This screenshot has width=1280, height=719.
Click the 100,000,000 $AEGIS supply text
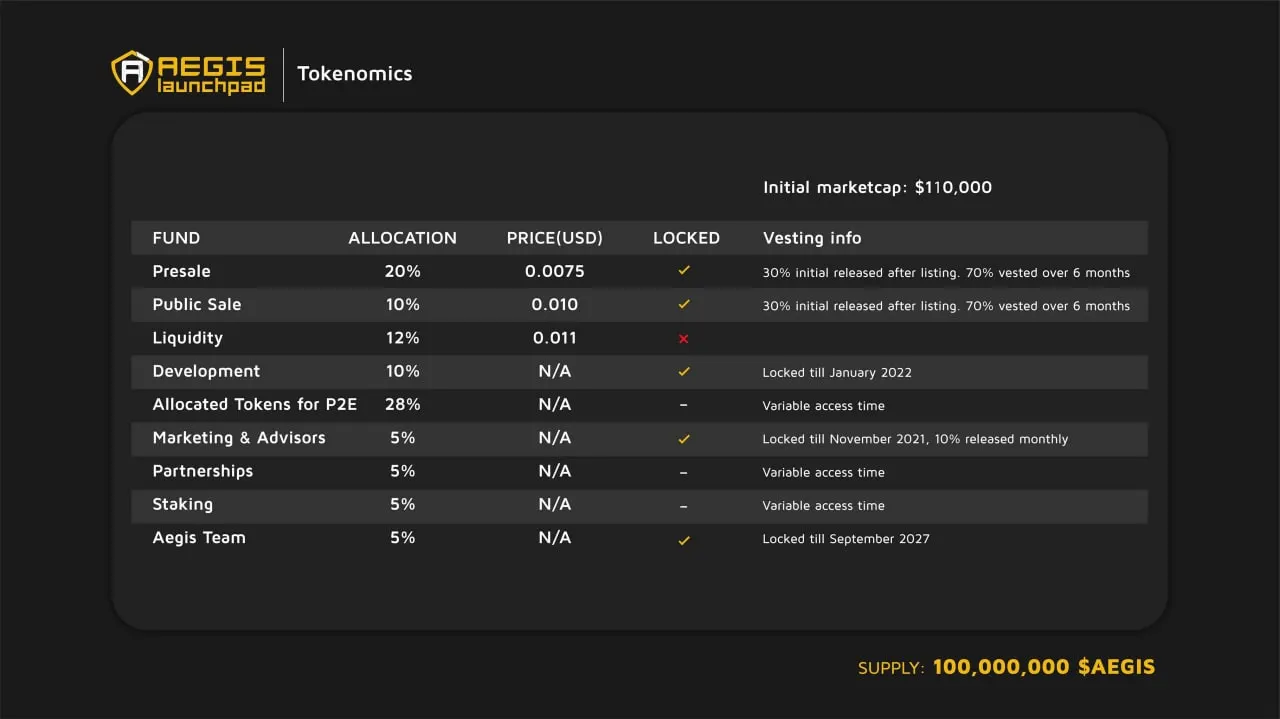pyautogui.click(x=1044, y=667)
